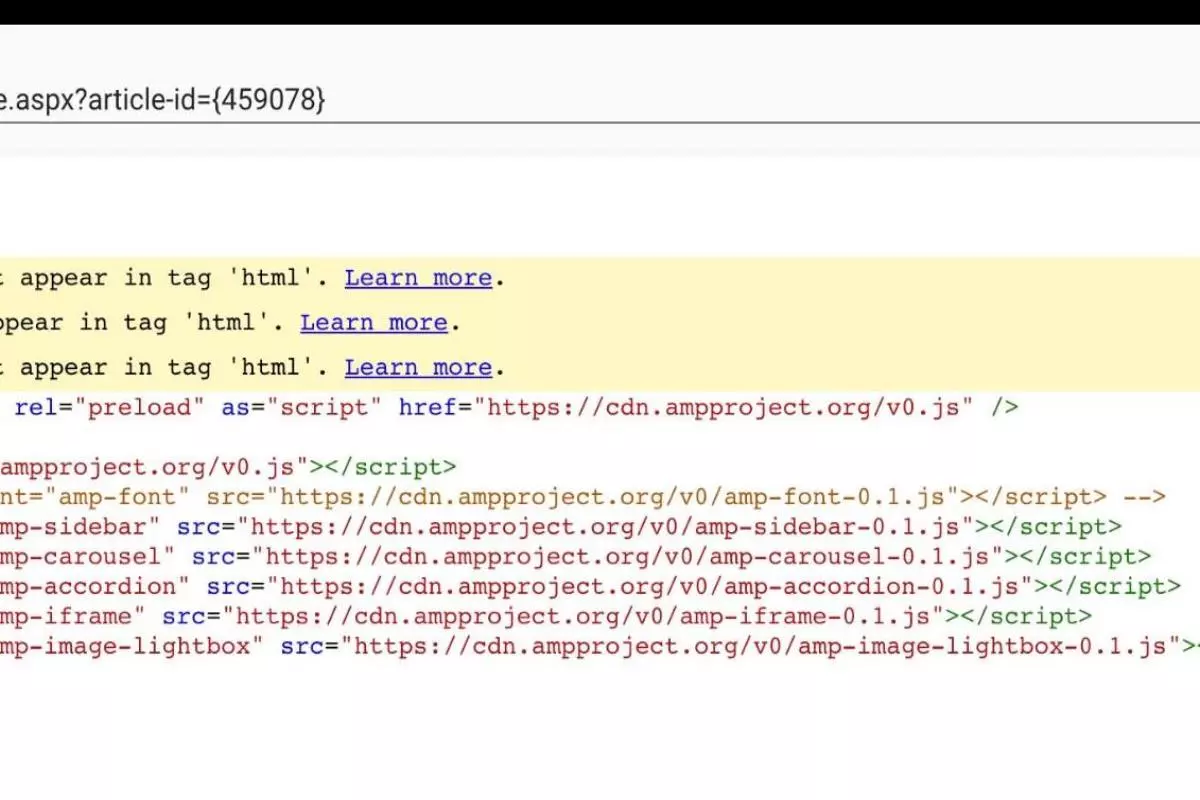Click the amp-iframe-0.1.js script line
The width and height of the screenshot is (1200, 800).
(x=546, y=617)
